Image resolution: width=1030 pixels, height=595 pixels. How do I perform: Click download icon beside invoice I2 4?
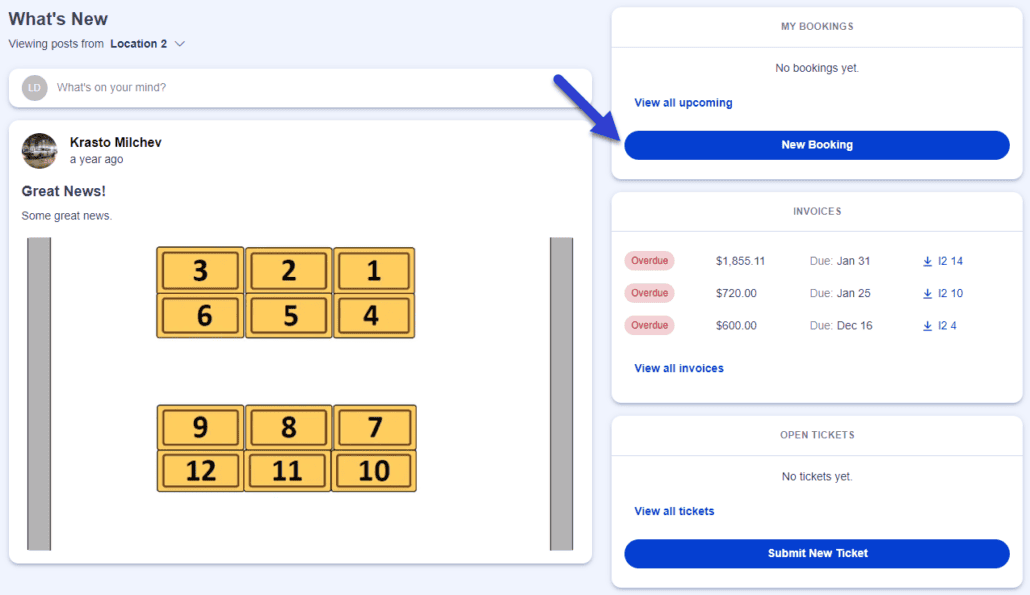pos(927,326)
